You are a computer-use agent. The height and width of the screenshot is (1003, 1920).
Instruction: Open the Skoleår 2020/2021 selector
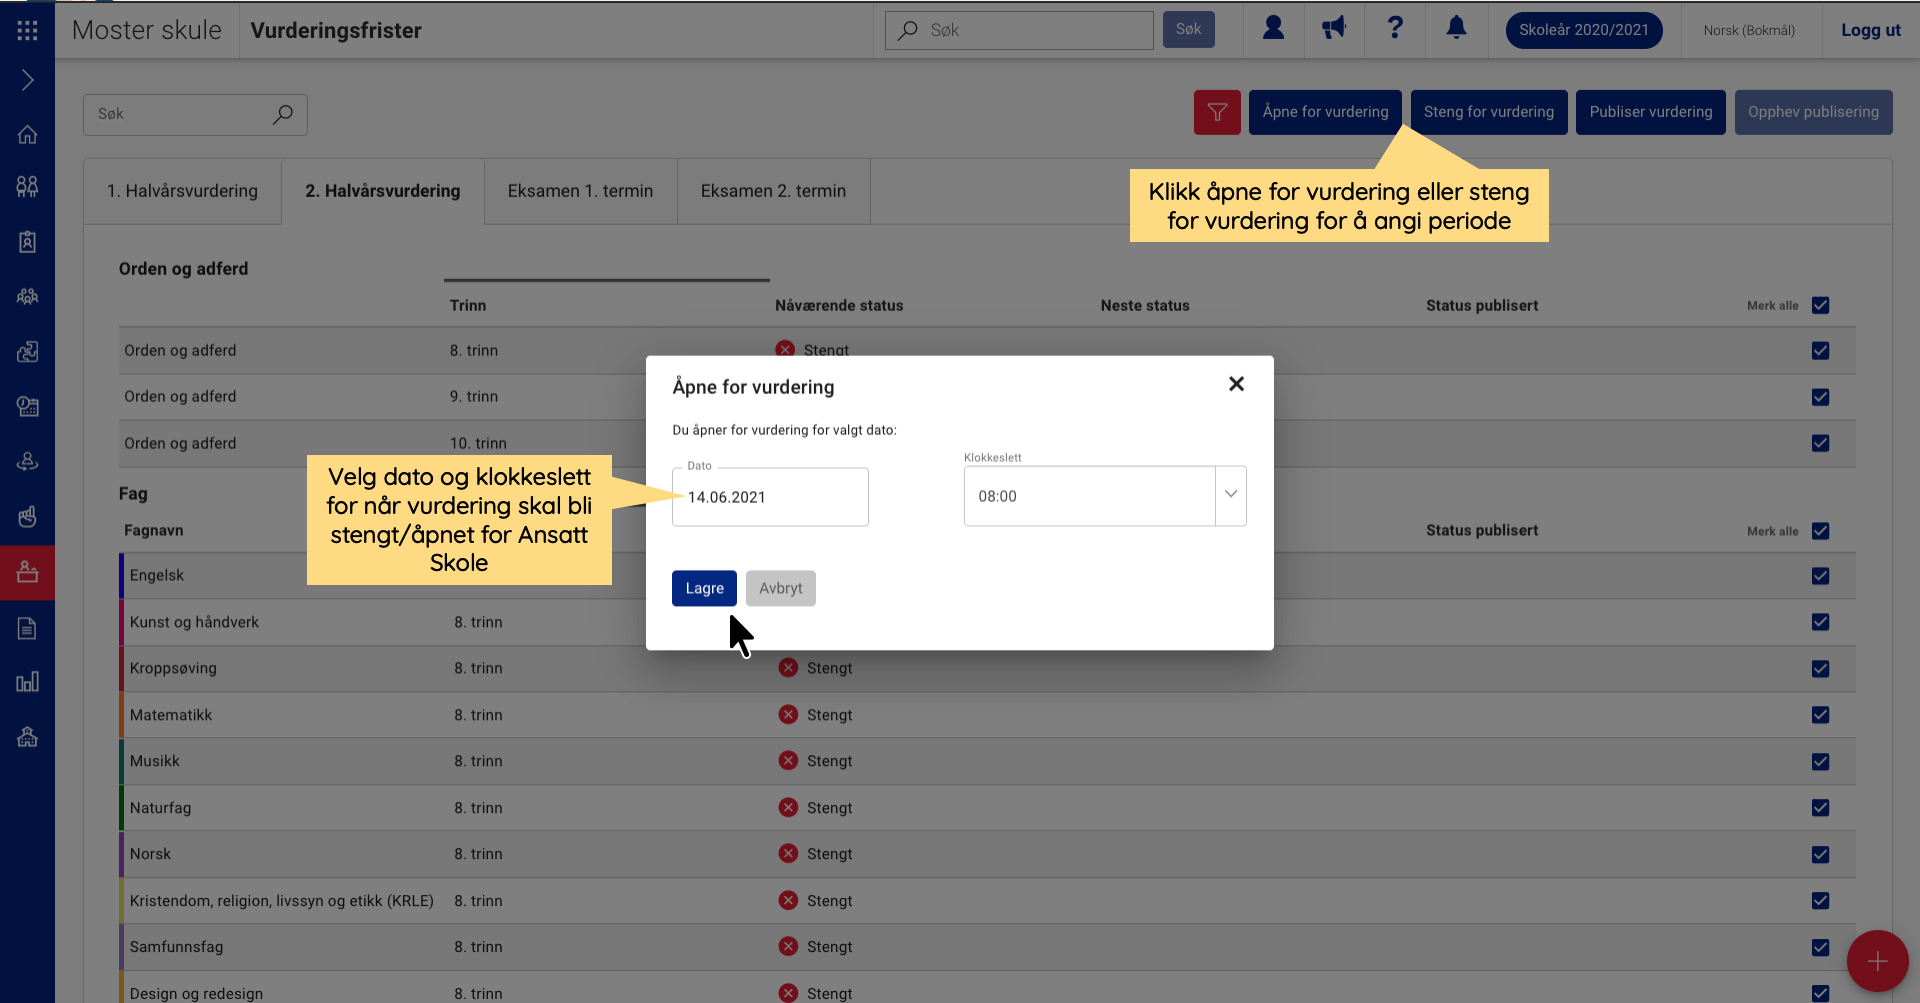click(1584, 30)
